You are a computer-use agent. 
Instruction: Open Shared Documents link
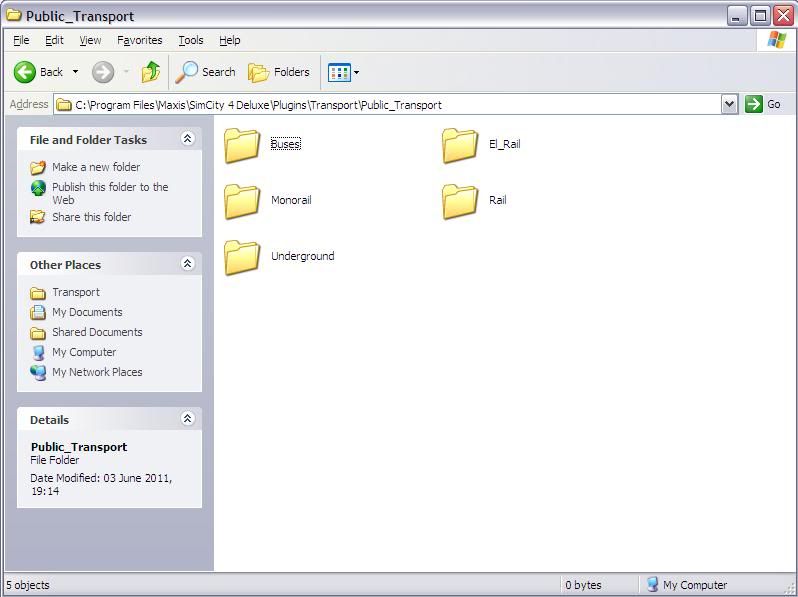97,332
